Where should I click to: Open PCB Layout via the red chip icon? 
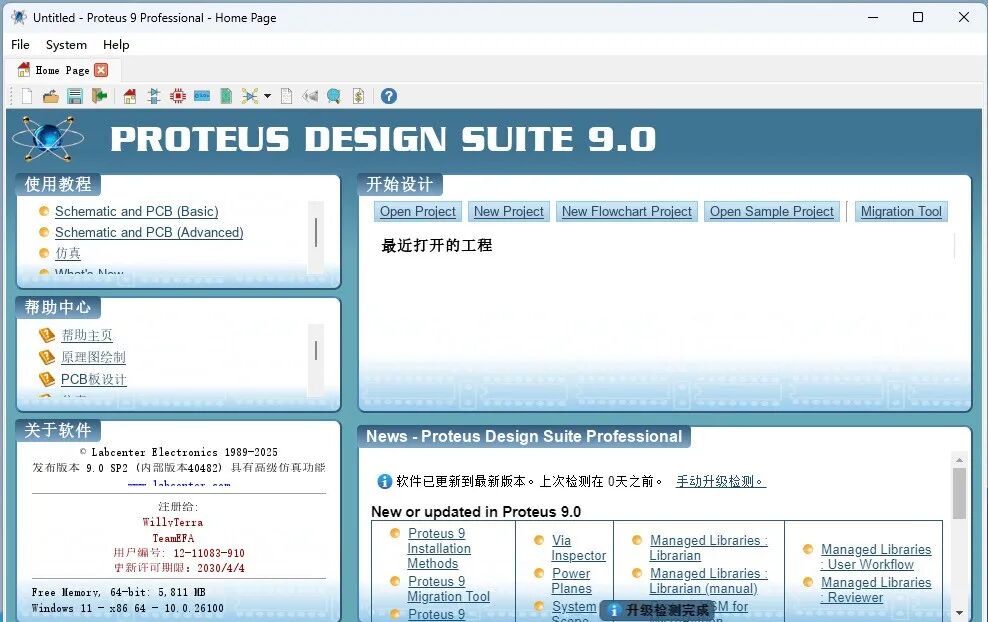point(178,96)
